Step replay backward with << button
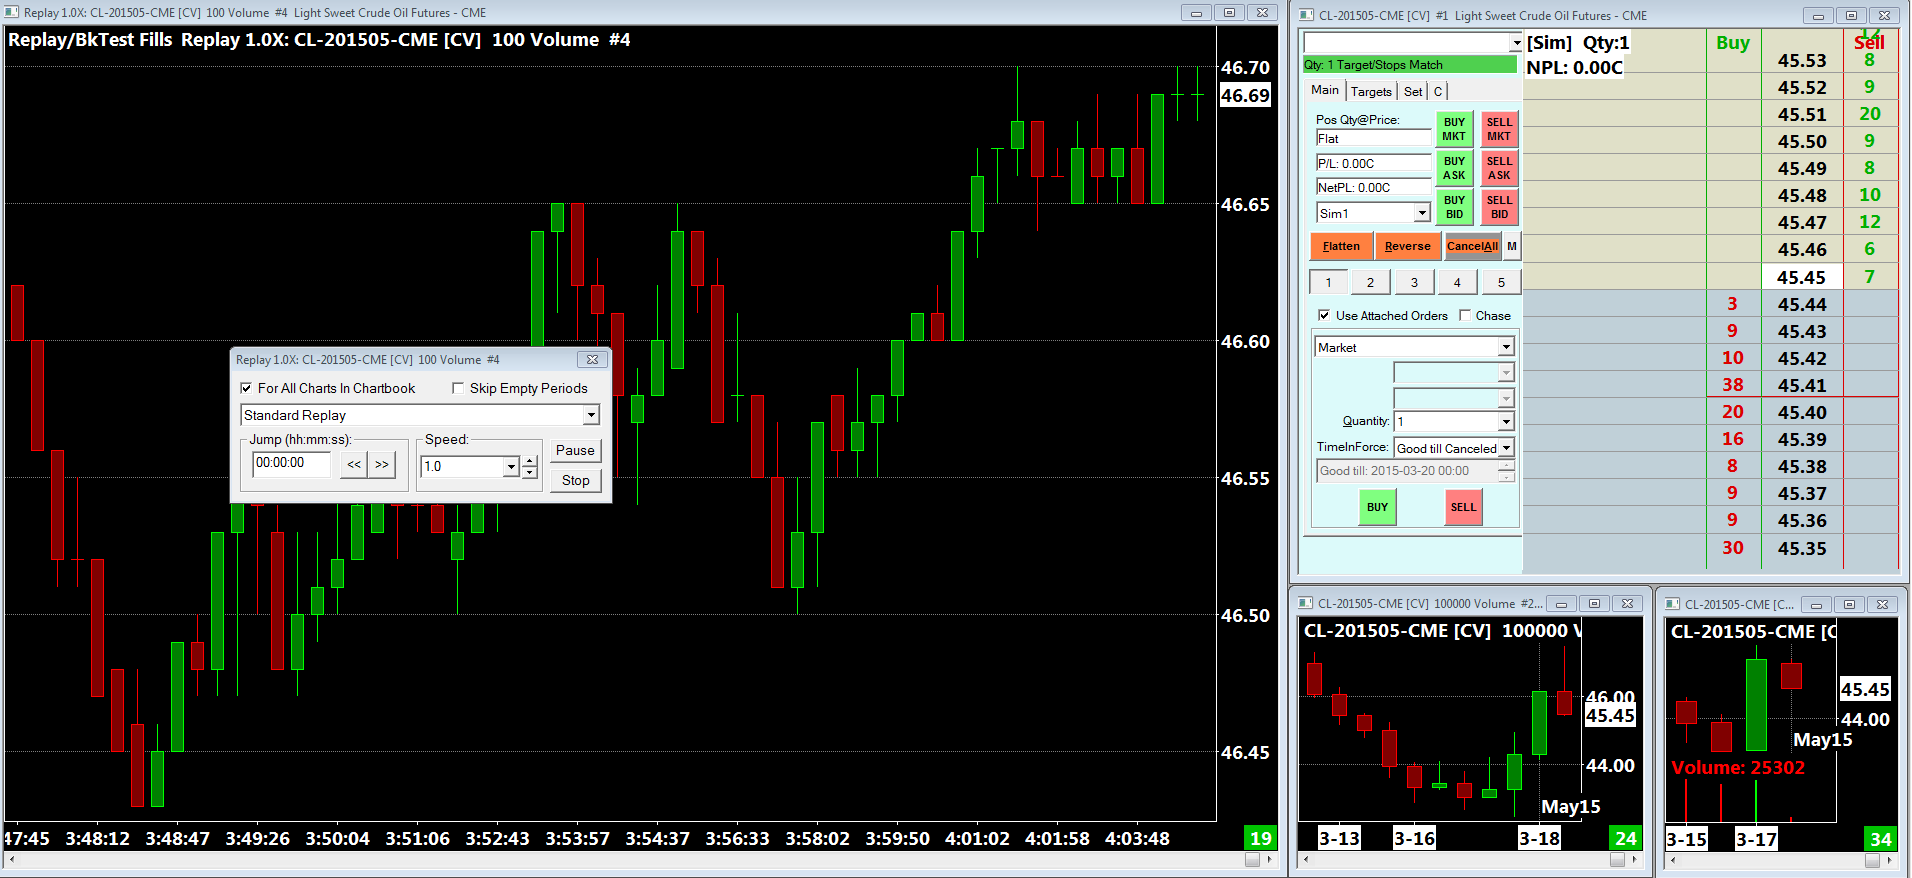 coord(354,464)
